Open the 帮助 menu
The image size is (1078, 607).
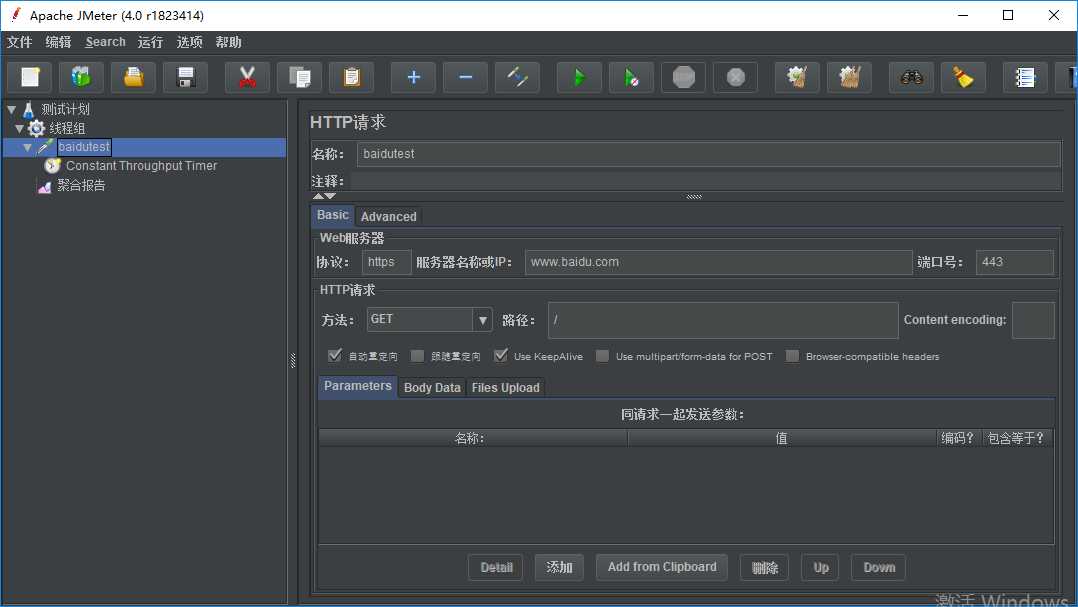(x=229, y=42)
